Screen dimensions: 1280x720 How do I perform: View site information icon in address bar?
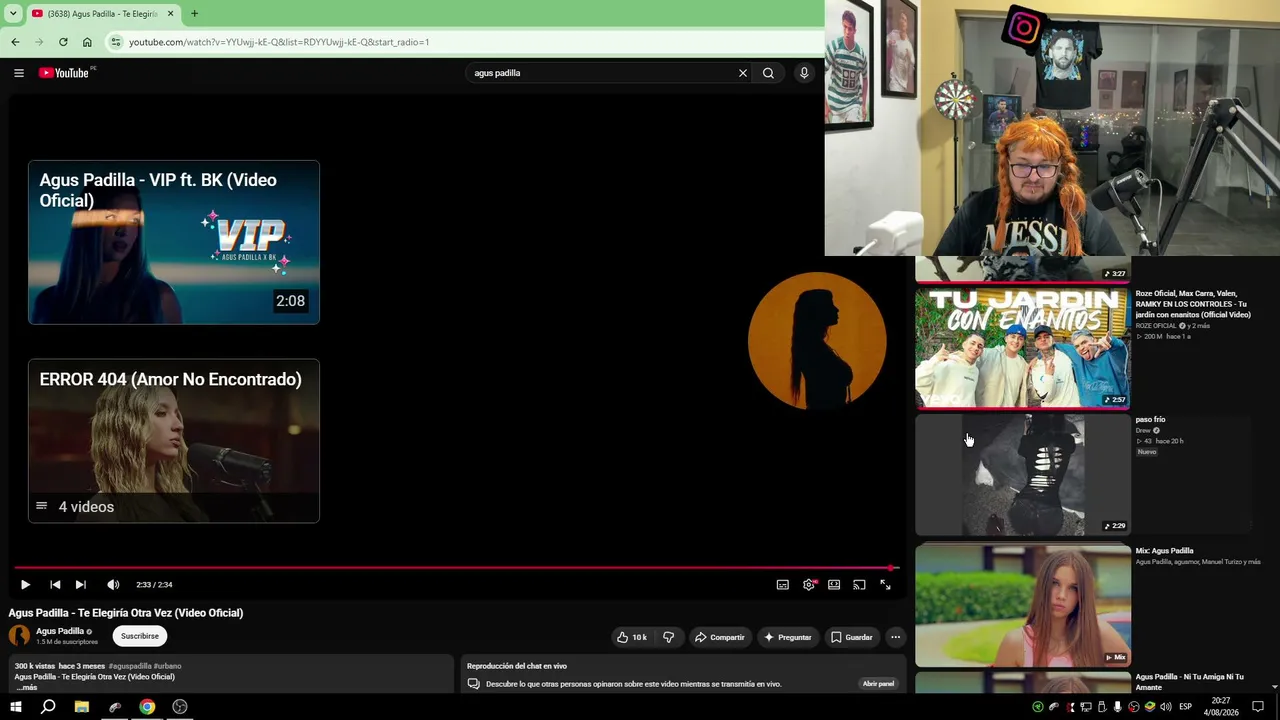tap(115, 42)
